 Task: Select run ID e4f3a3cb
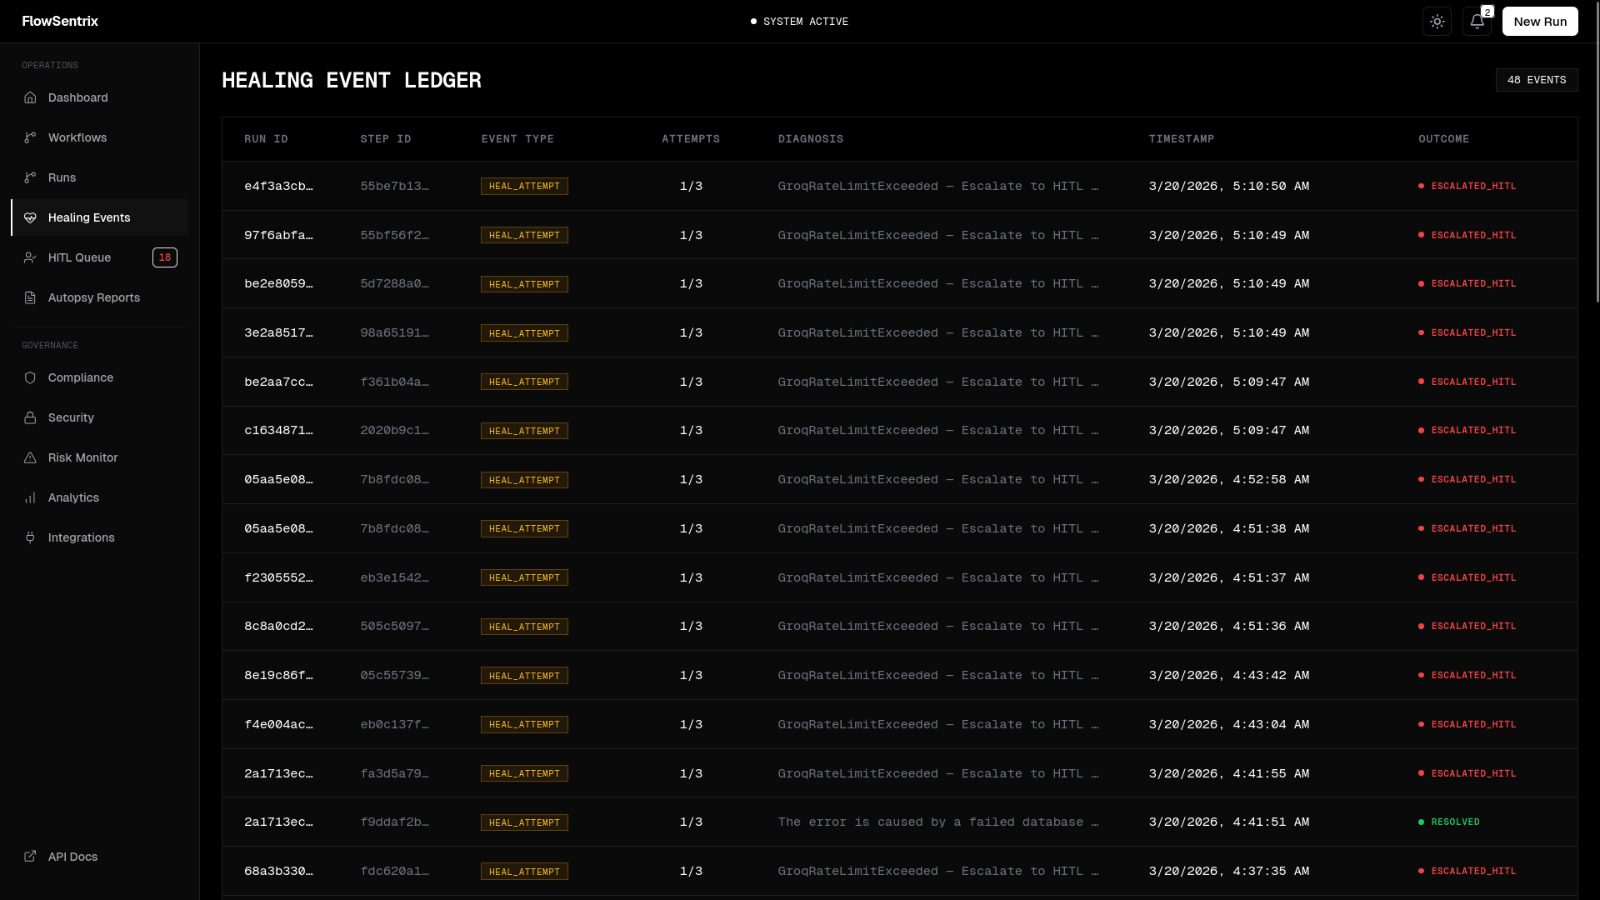pos(279,186)
